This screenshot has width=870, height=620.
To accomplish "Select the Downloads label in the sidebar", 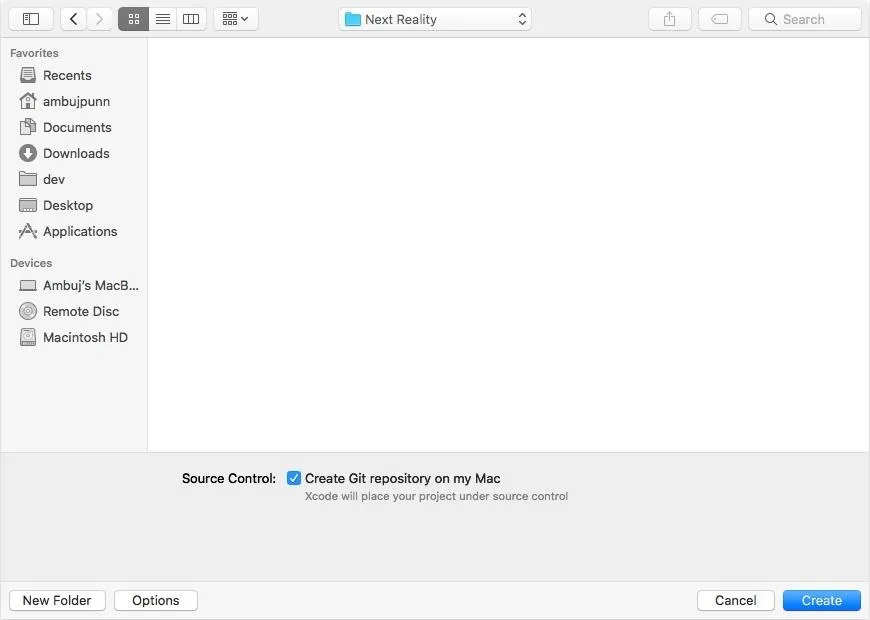I will pos(76,153).
